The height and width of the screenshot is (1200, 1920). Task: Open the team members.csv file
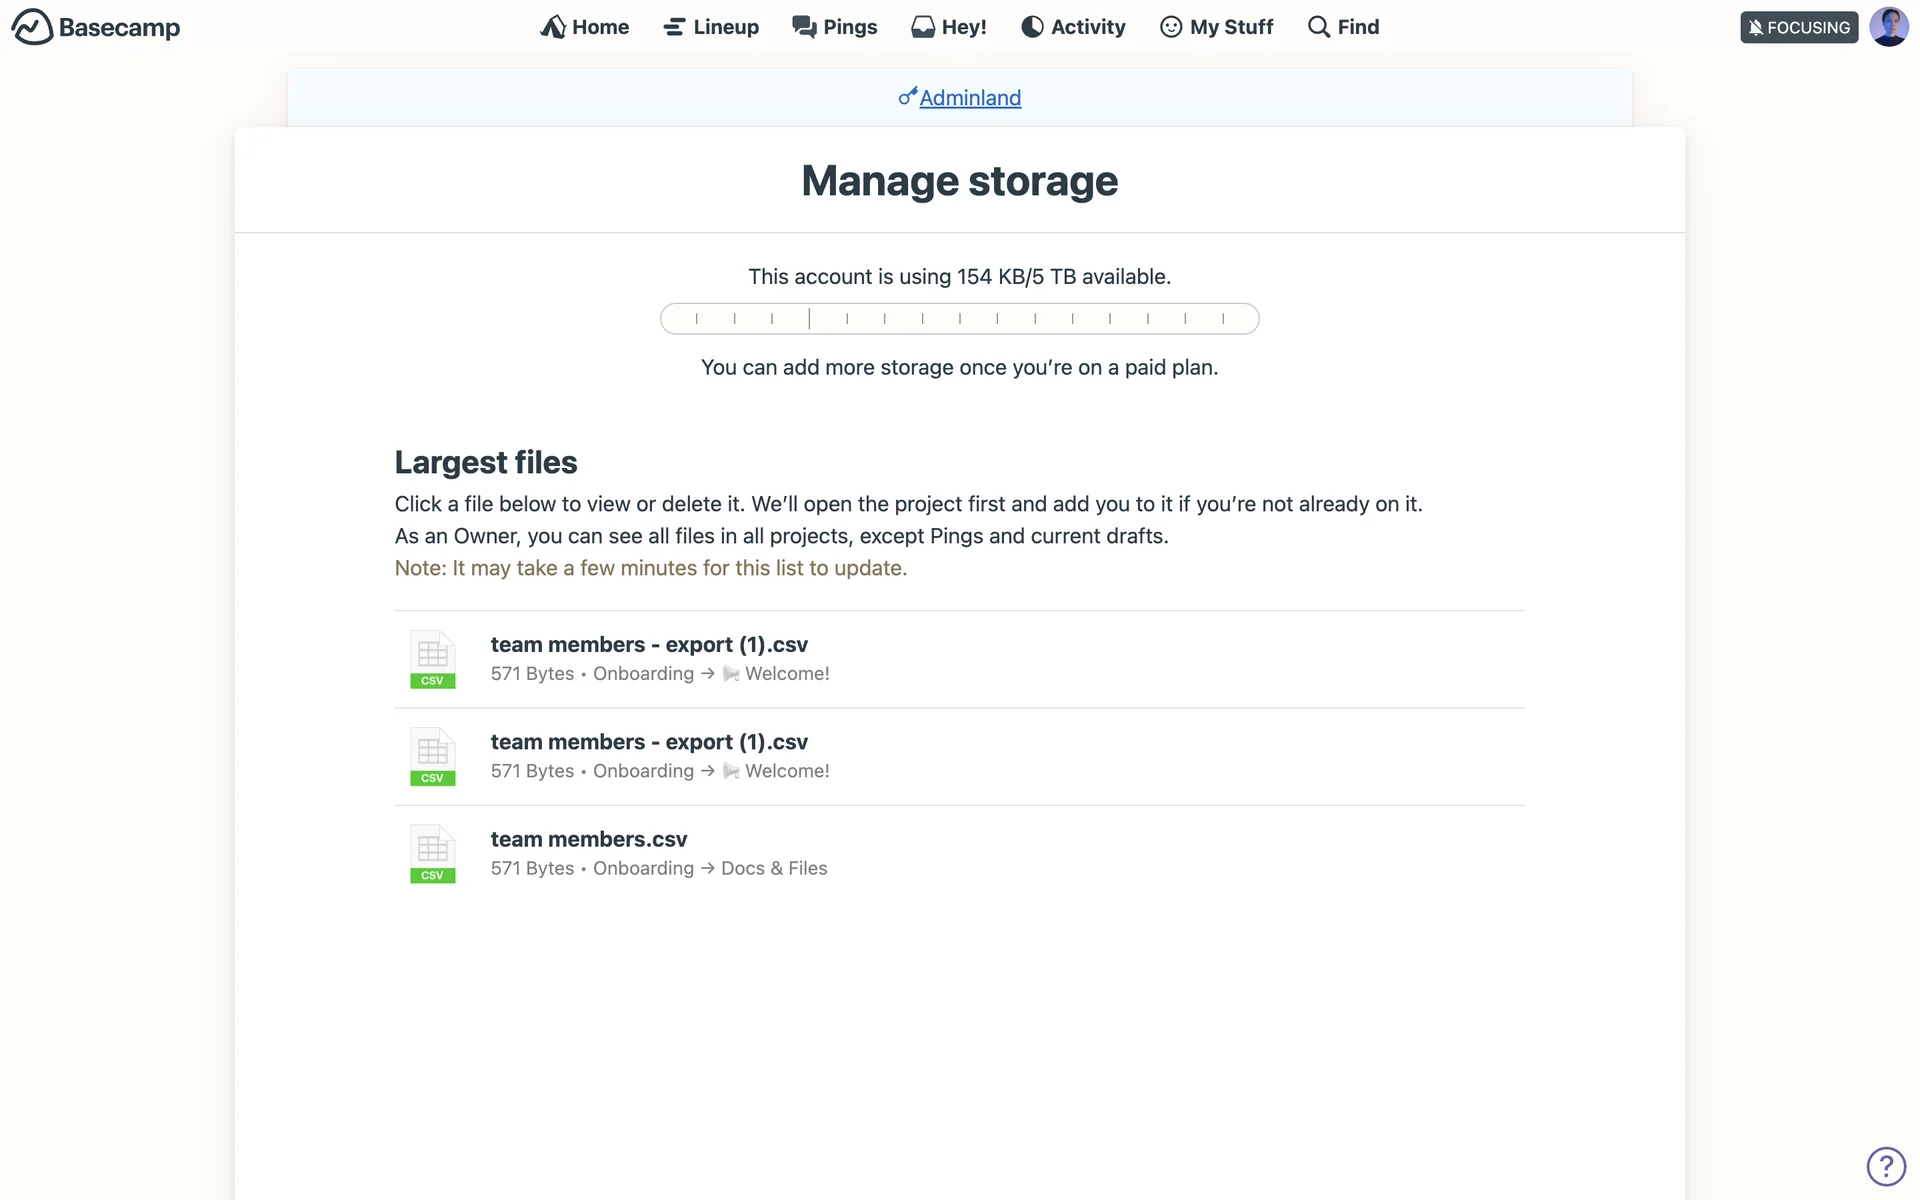(x=589, y=839)
